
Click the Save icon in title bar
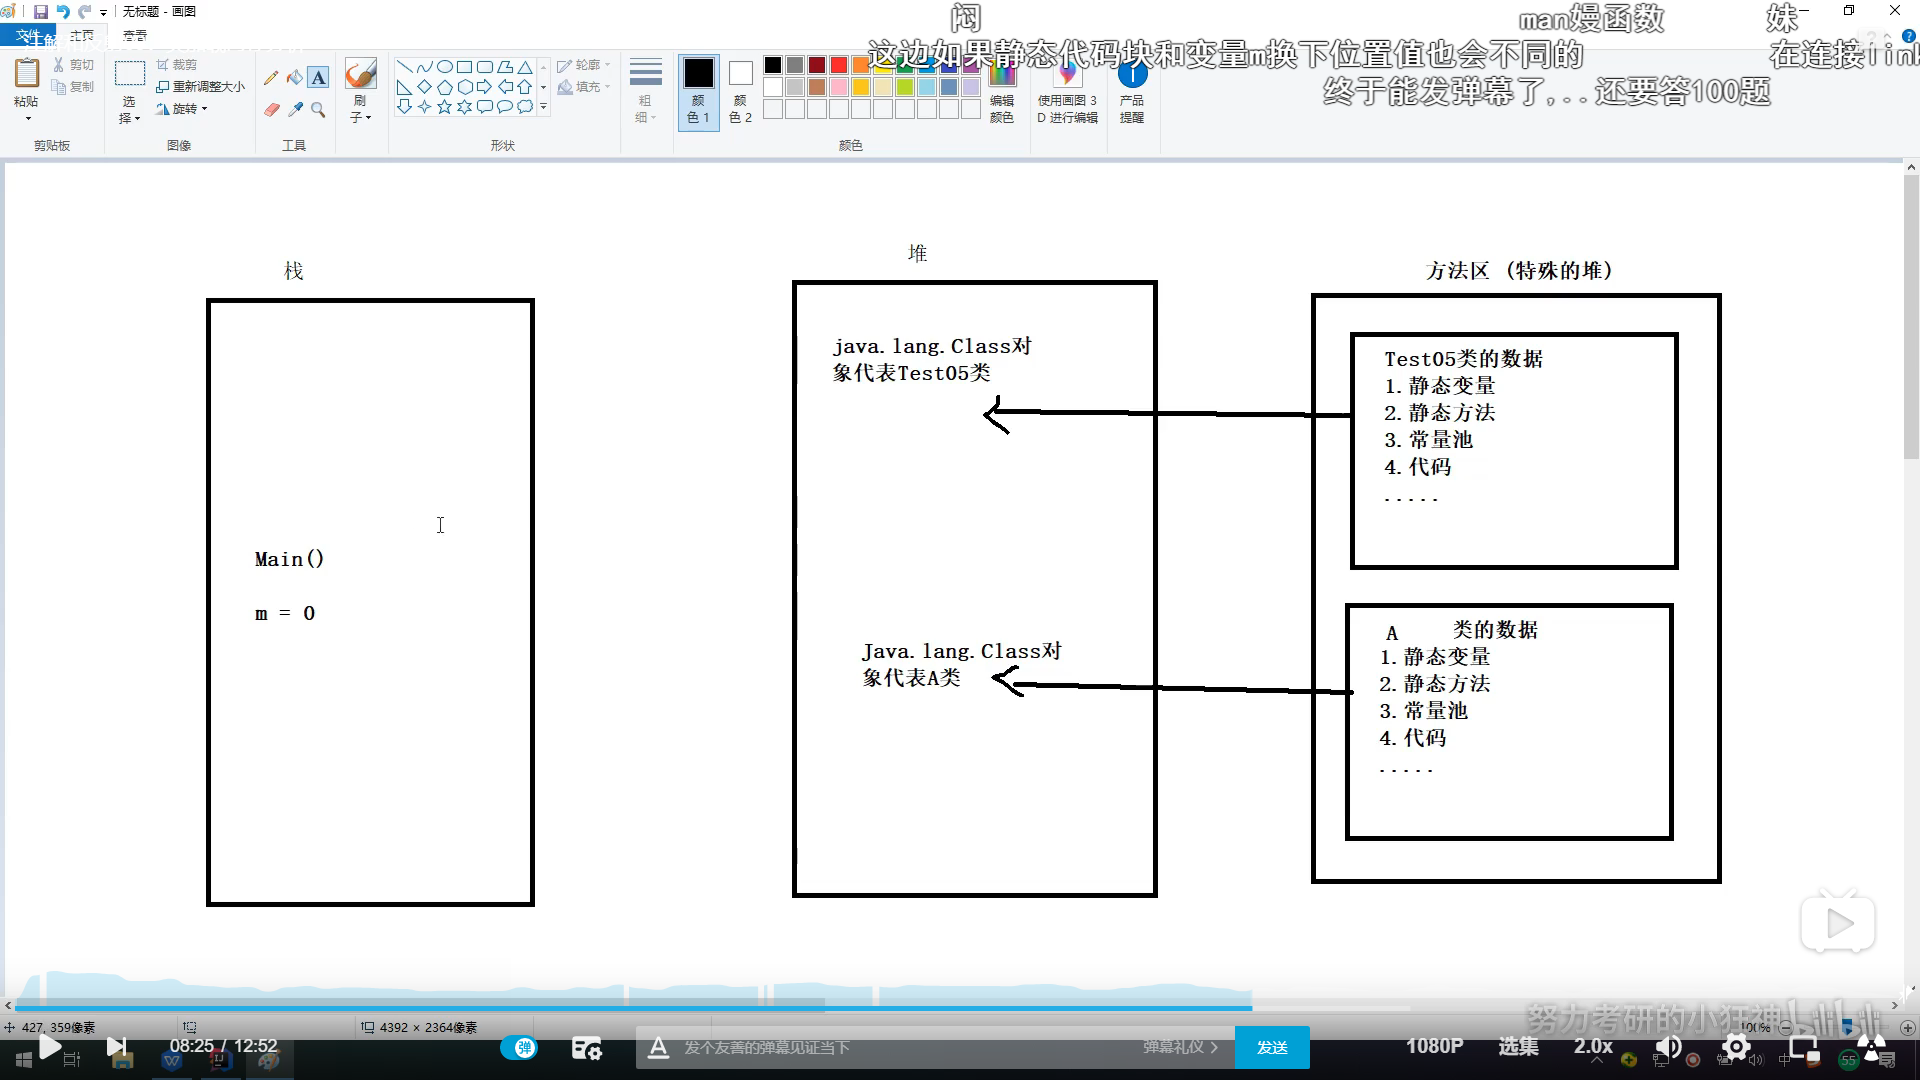[x=41, y=12]
